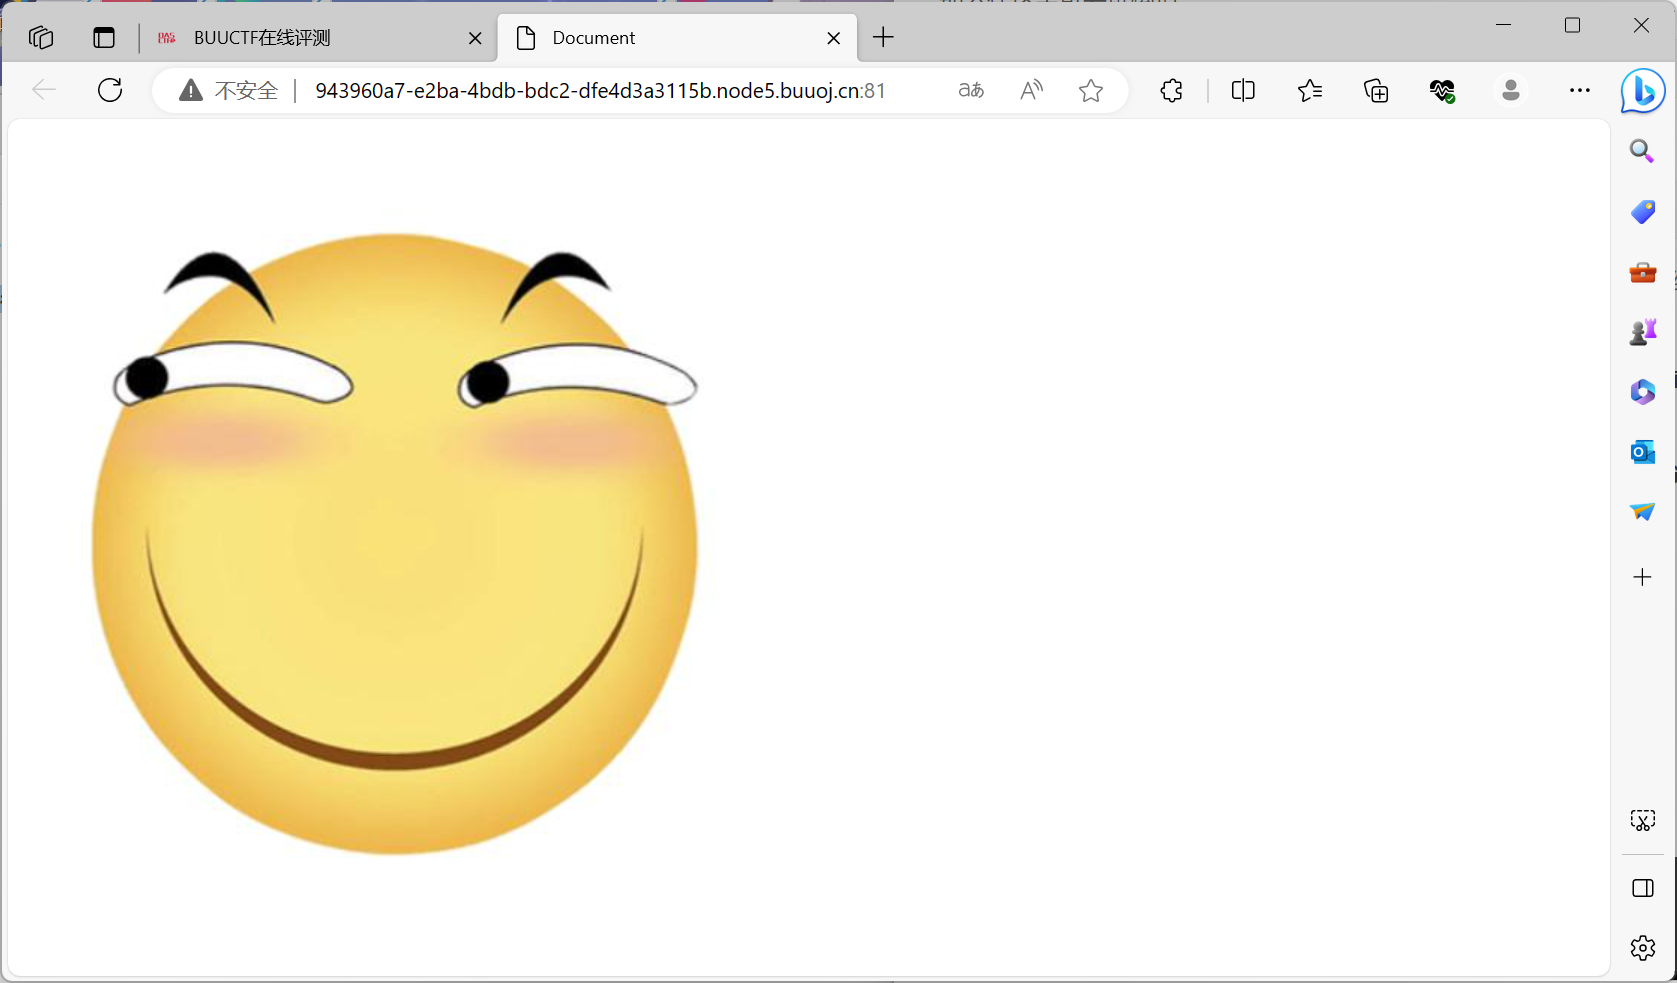
Task: Open the sidebar Microsoft 365 icon
Action: pos(1642,392)
